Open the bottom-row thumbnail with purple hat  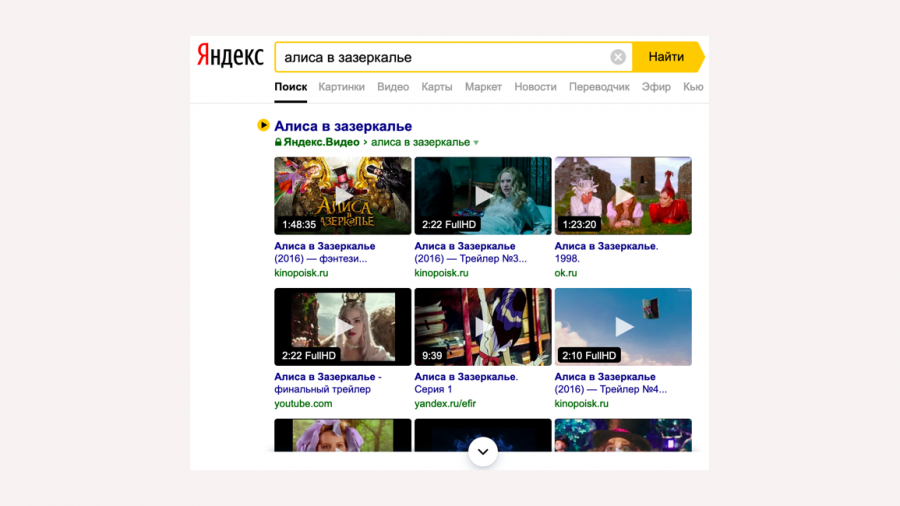point(343,435)
